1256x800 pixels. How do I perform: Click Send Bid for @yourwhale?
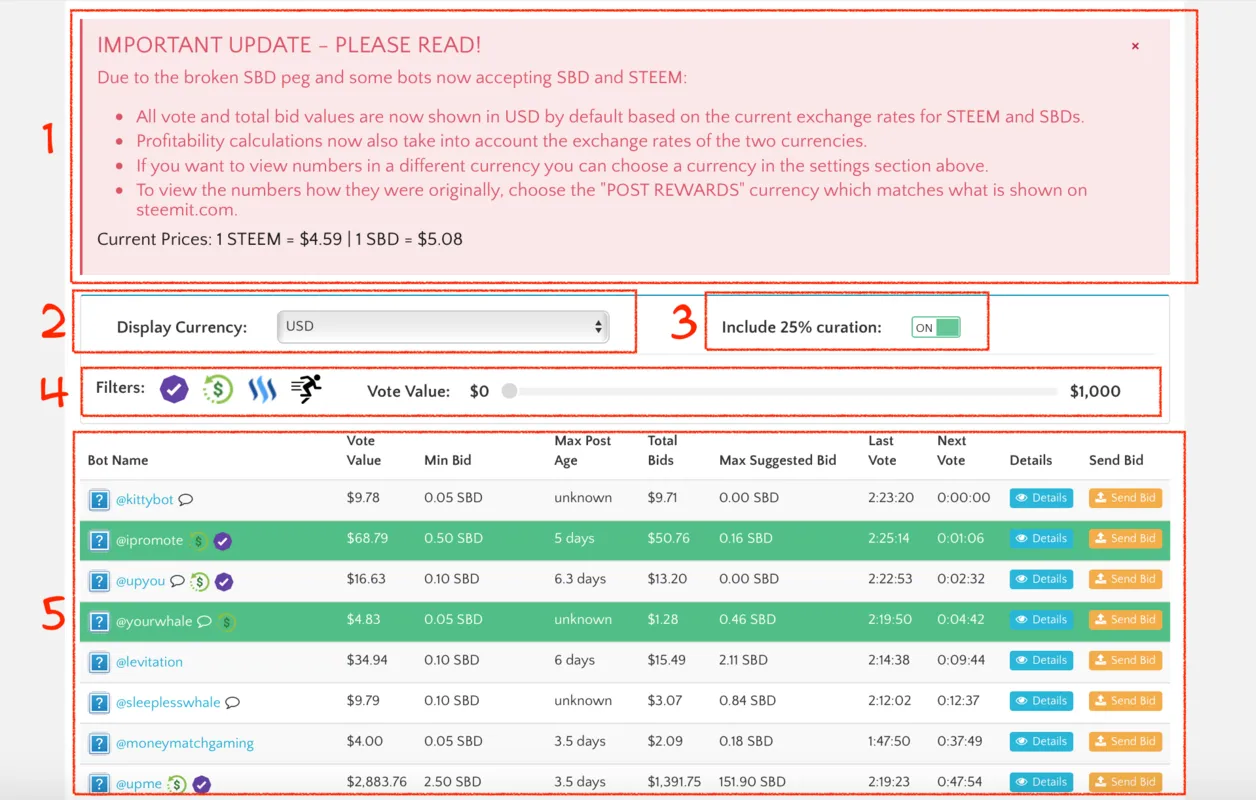click(1125, 619)
